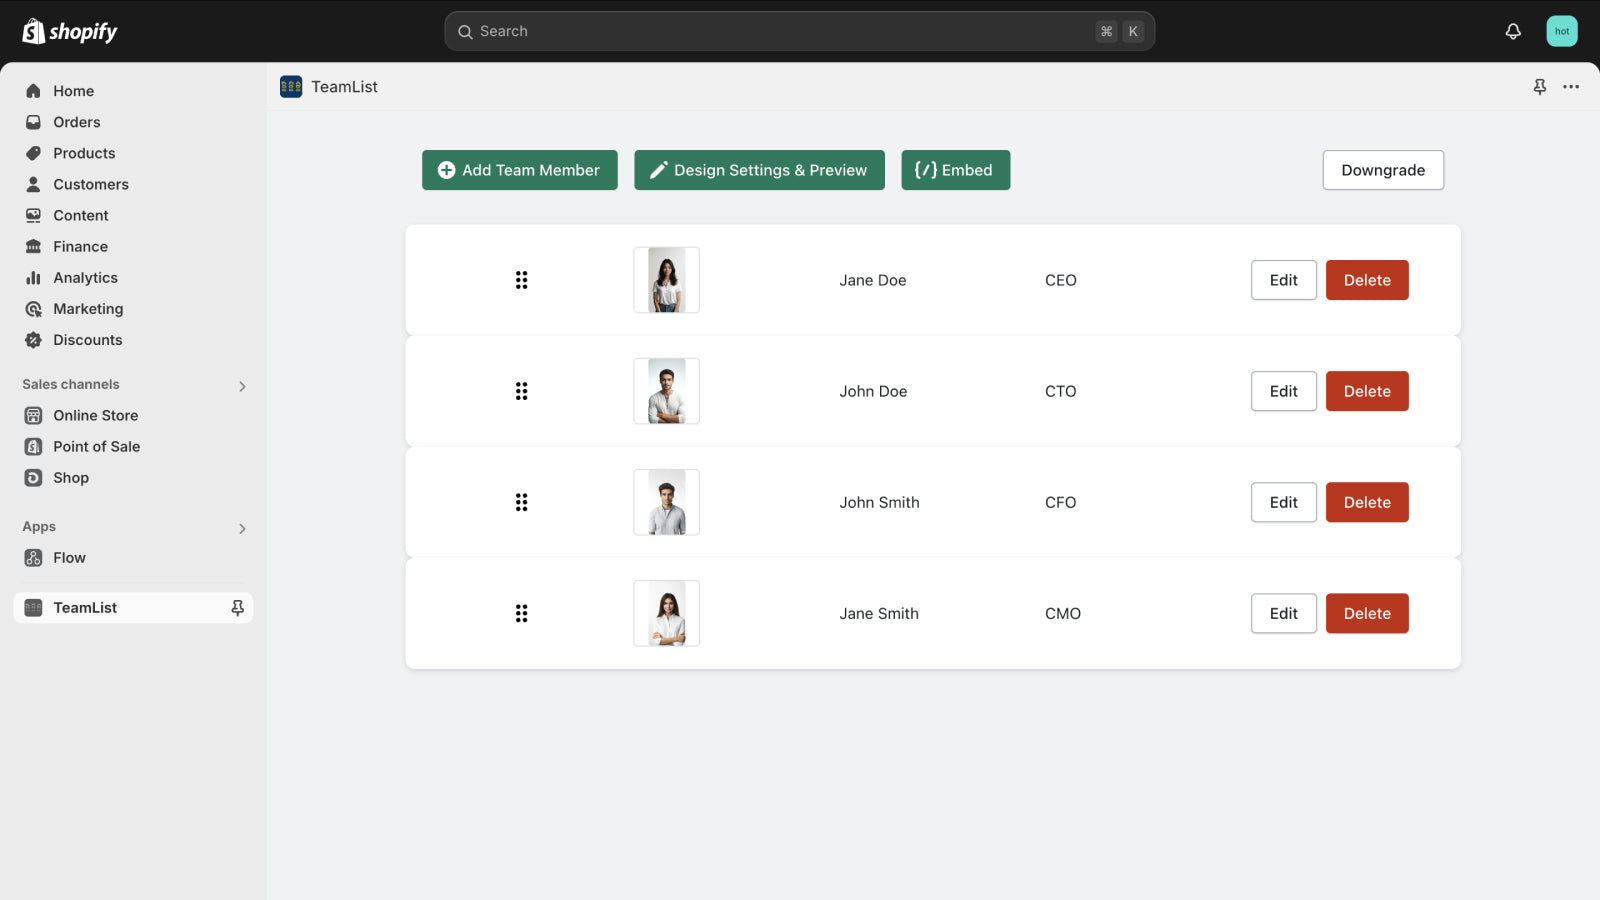Click John Smith's profile photo

666,502
